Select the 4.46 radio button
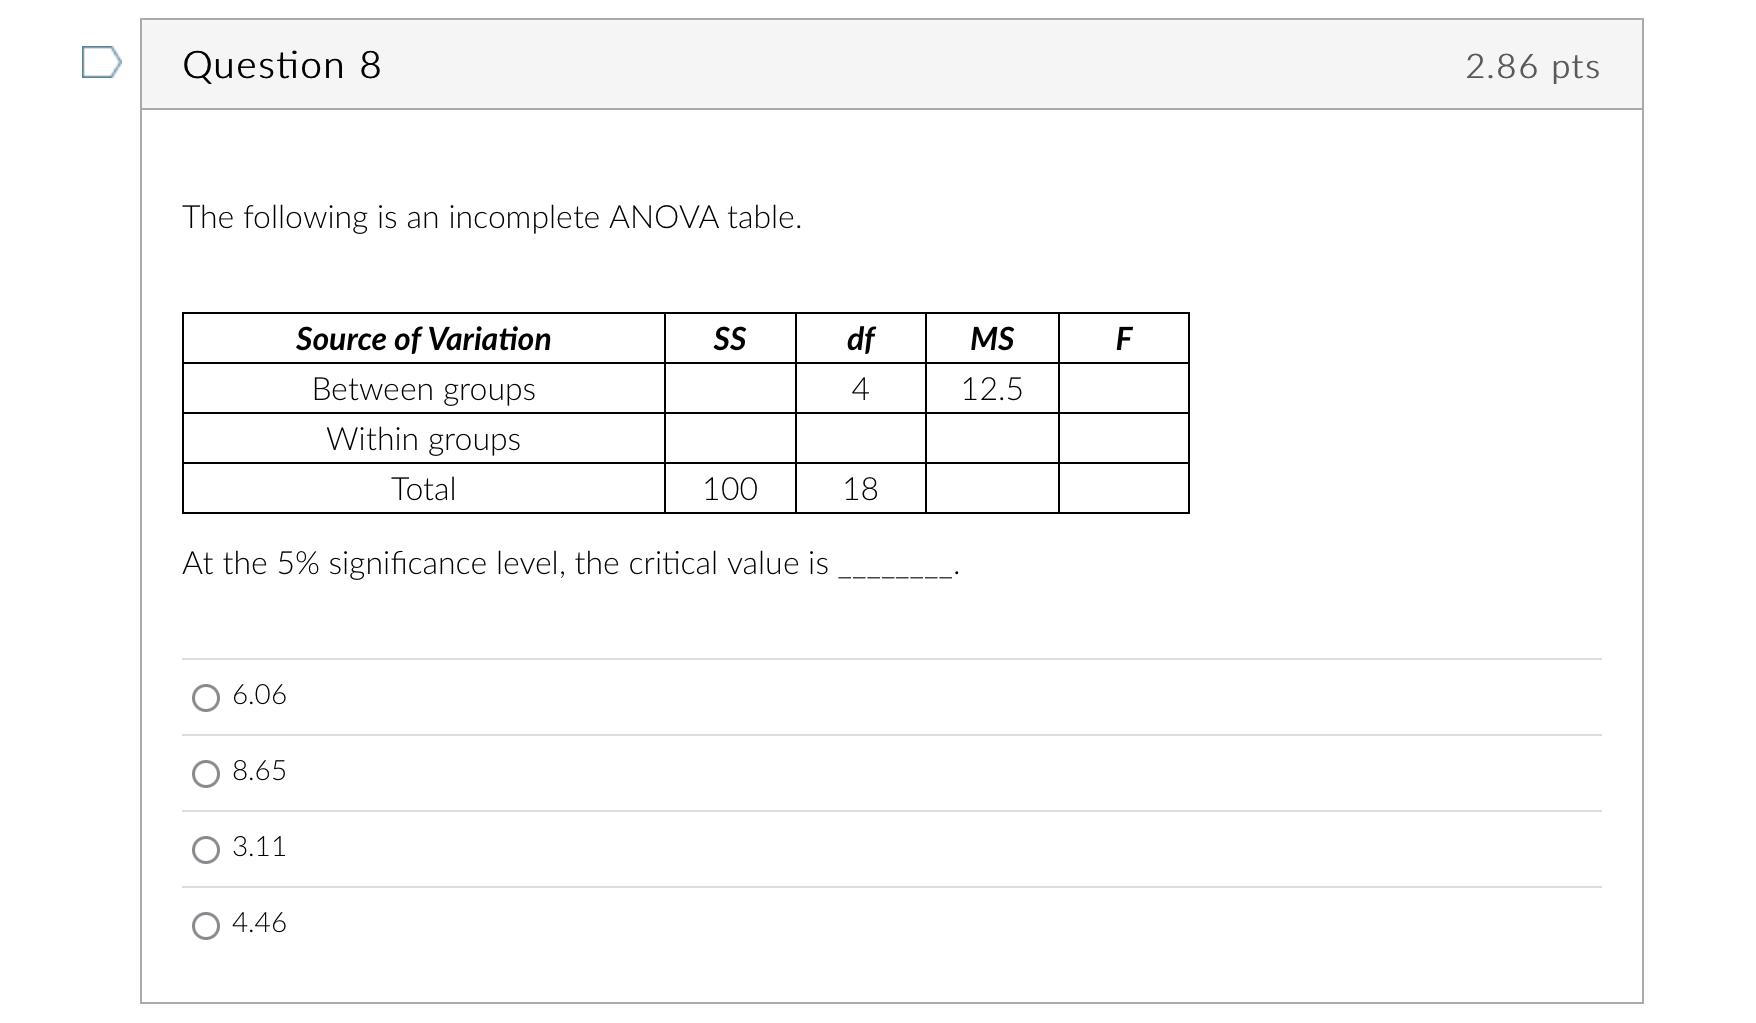This screenshot has width=1756, height=1023. tap(205, 925)
